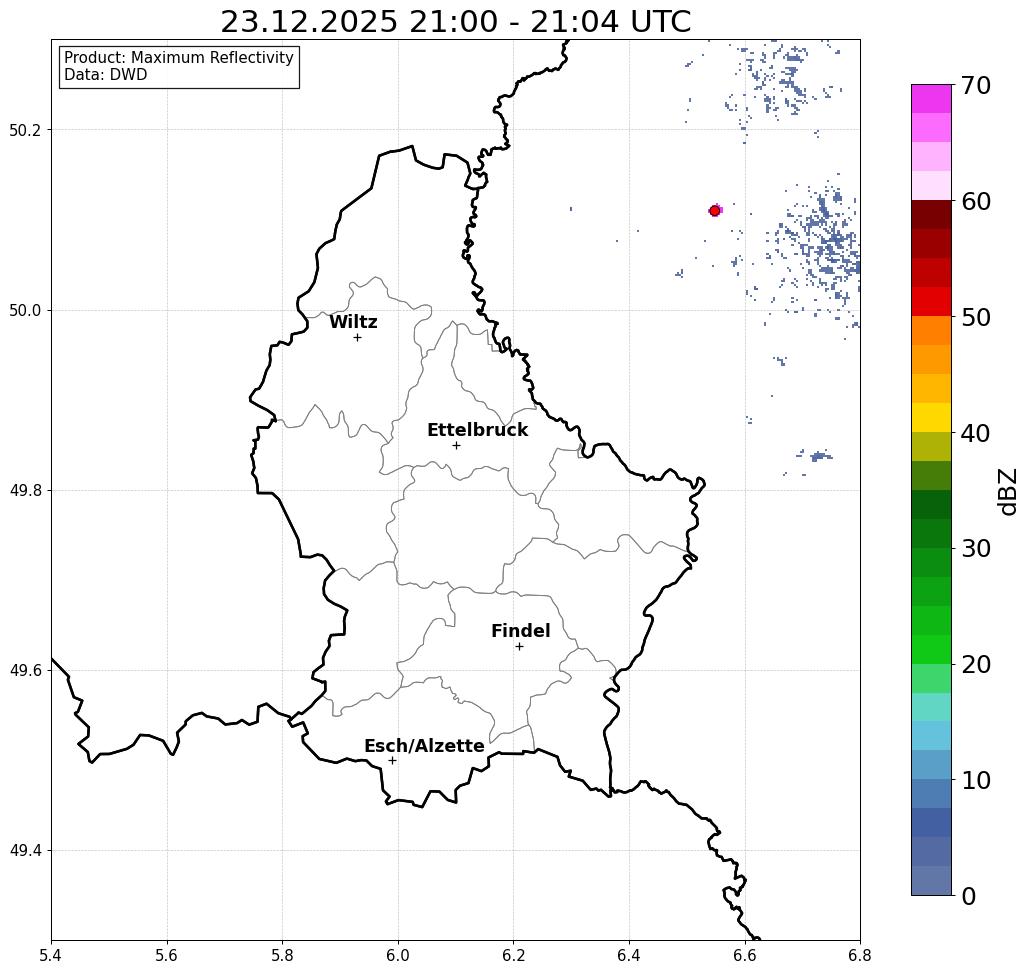The image size is (1029, 973).
Task: Click the latitude tick label 50.2
Action: pos(25,130)
